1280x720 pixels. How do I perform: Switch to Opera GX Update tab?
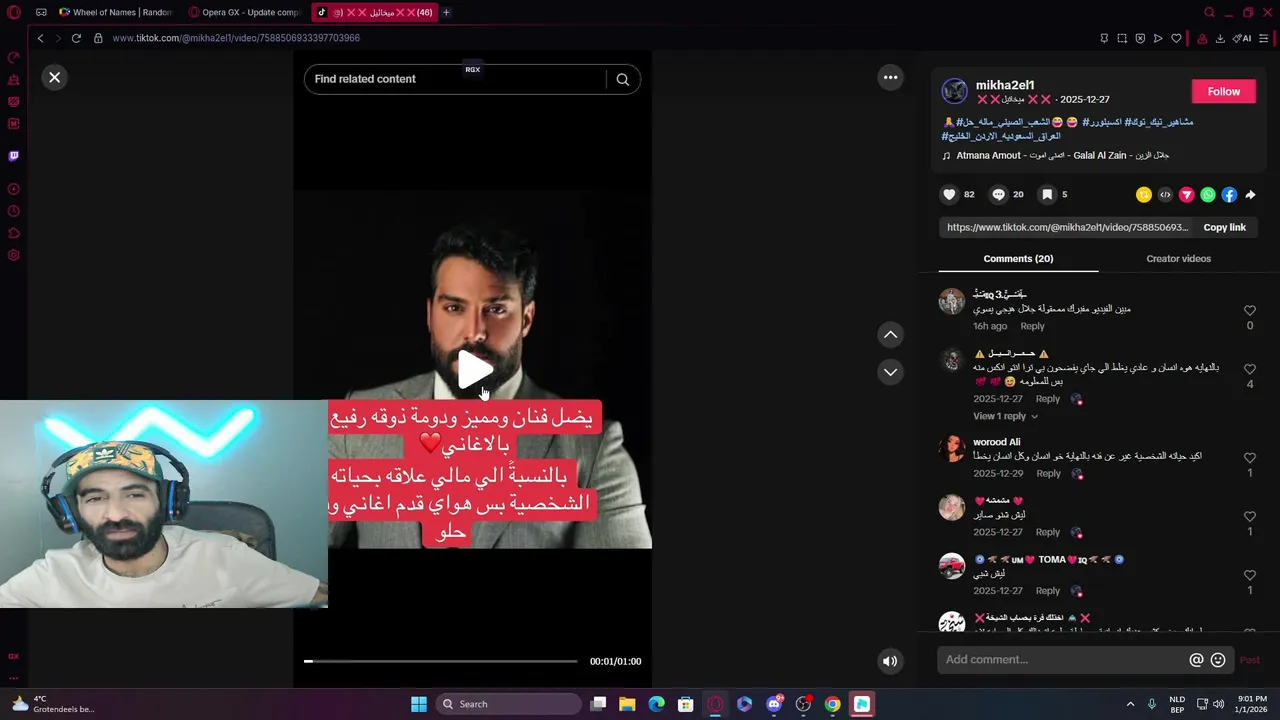(244, 12)
